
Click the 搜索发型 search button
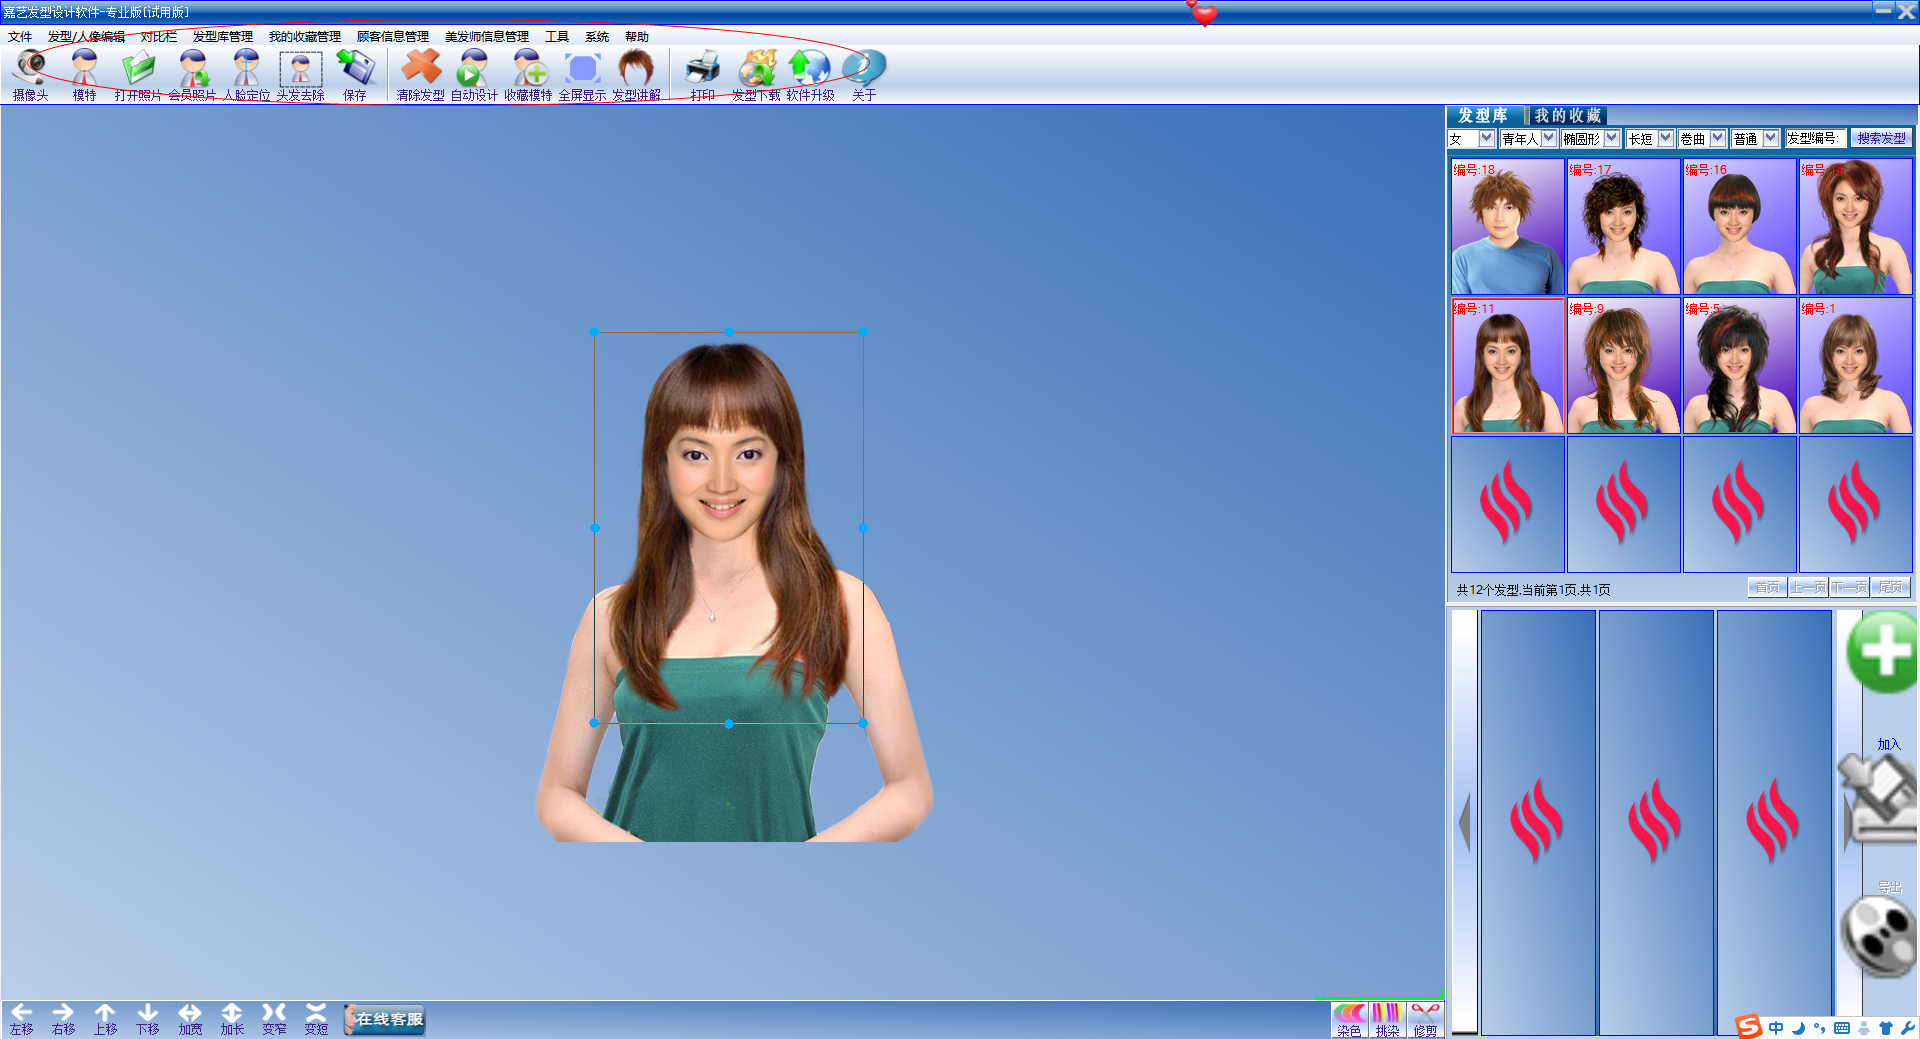pyautogui.click(x=1881, y=138)
